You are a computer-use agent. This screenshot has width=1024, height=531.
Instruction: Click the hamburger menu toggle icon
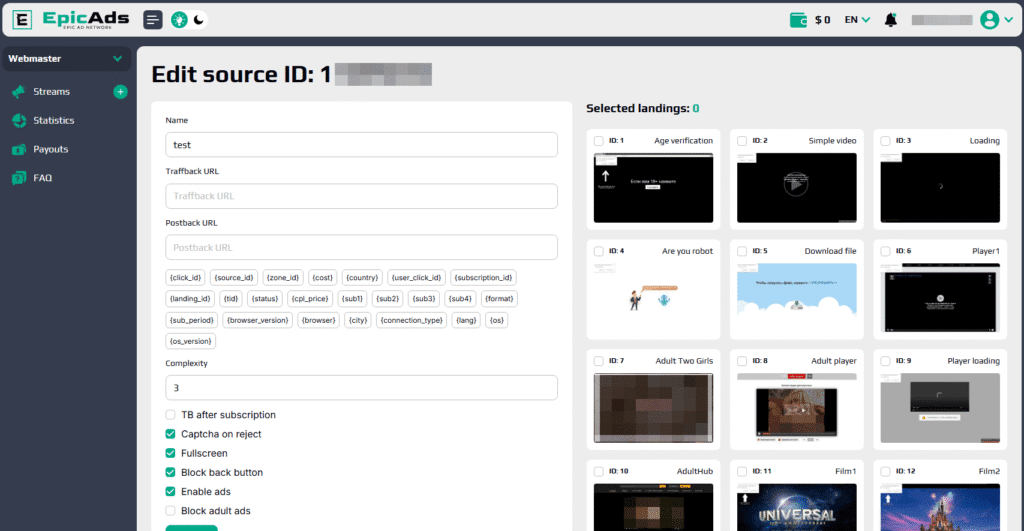pyautogui.click(x=153, y=19)
